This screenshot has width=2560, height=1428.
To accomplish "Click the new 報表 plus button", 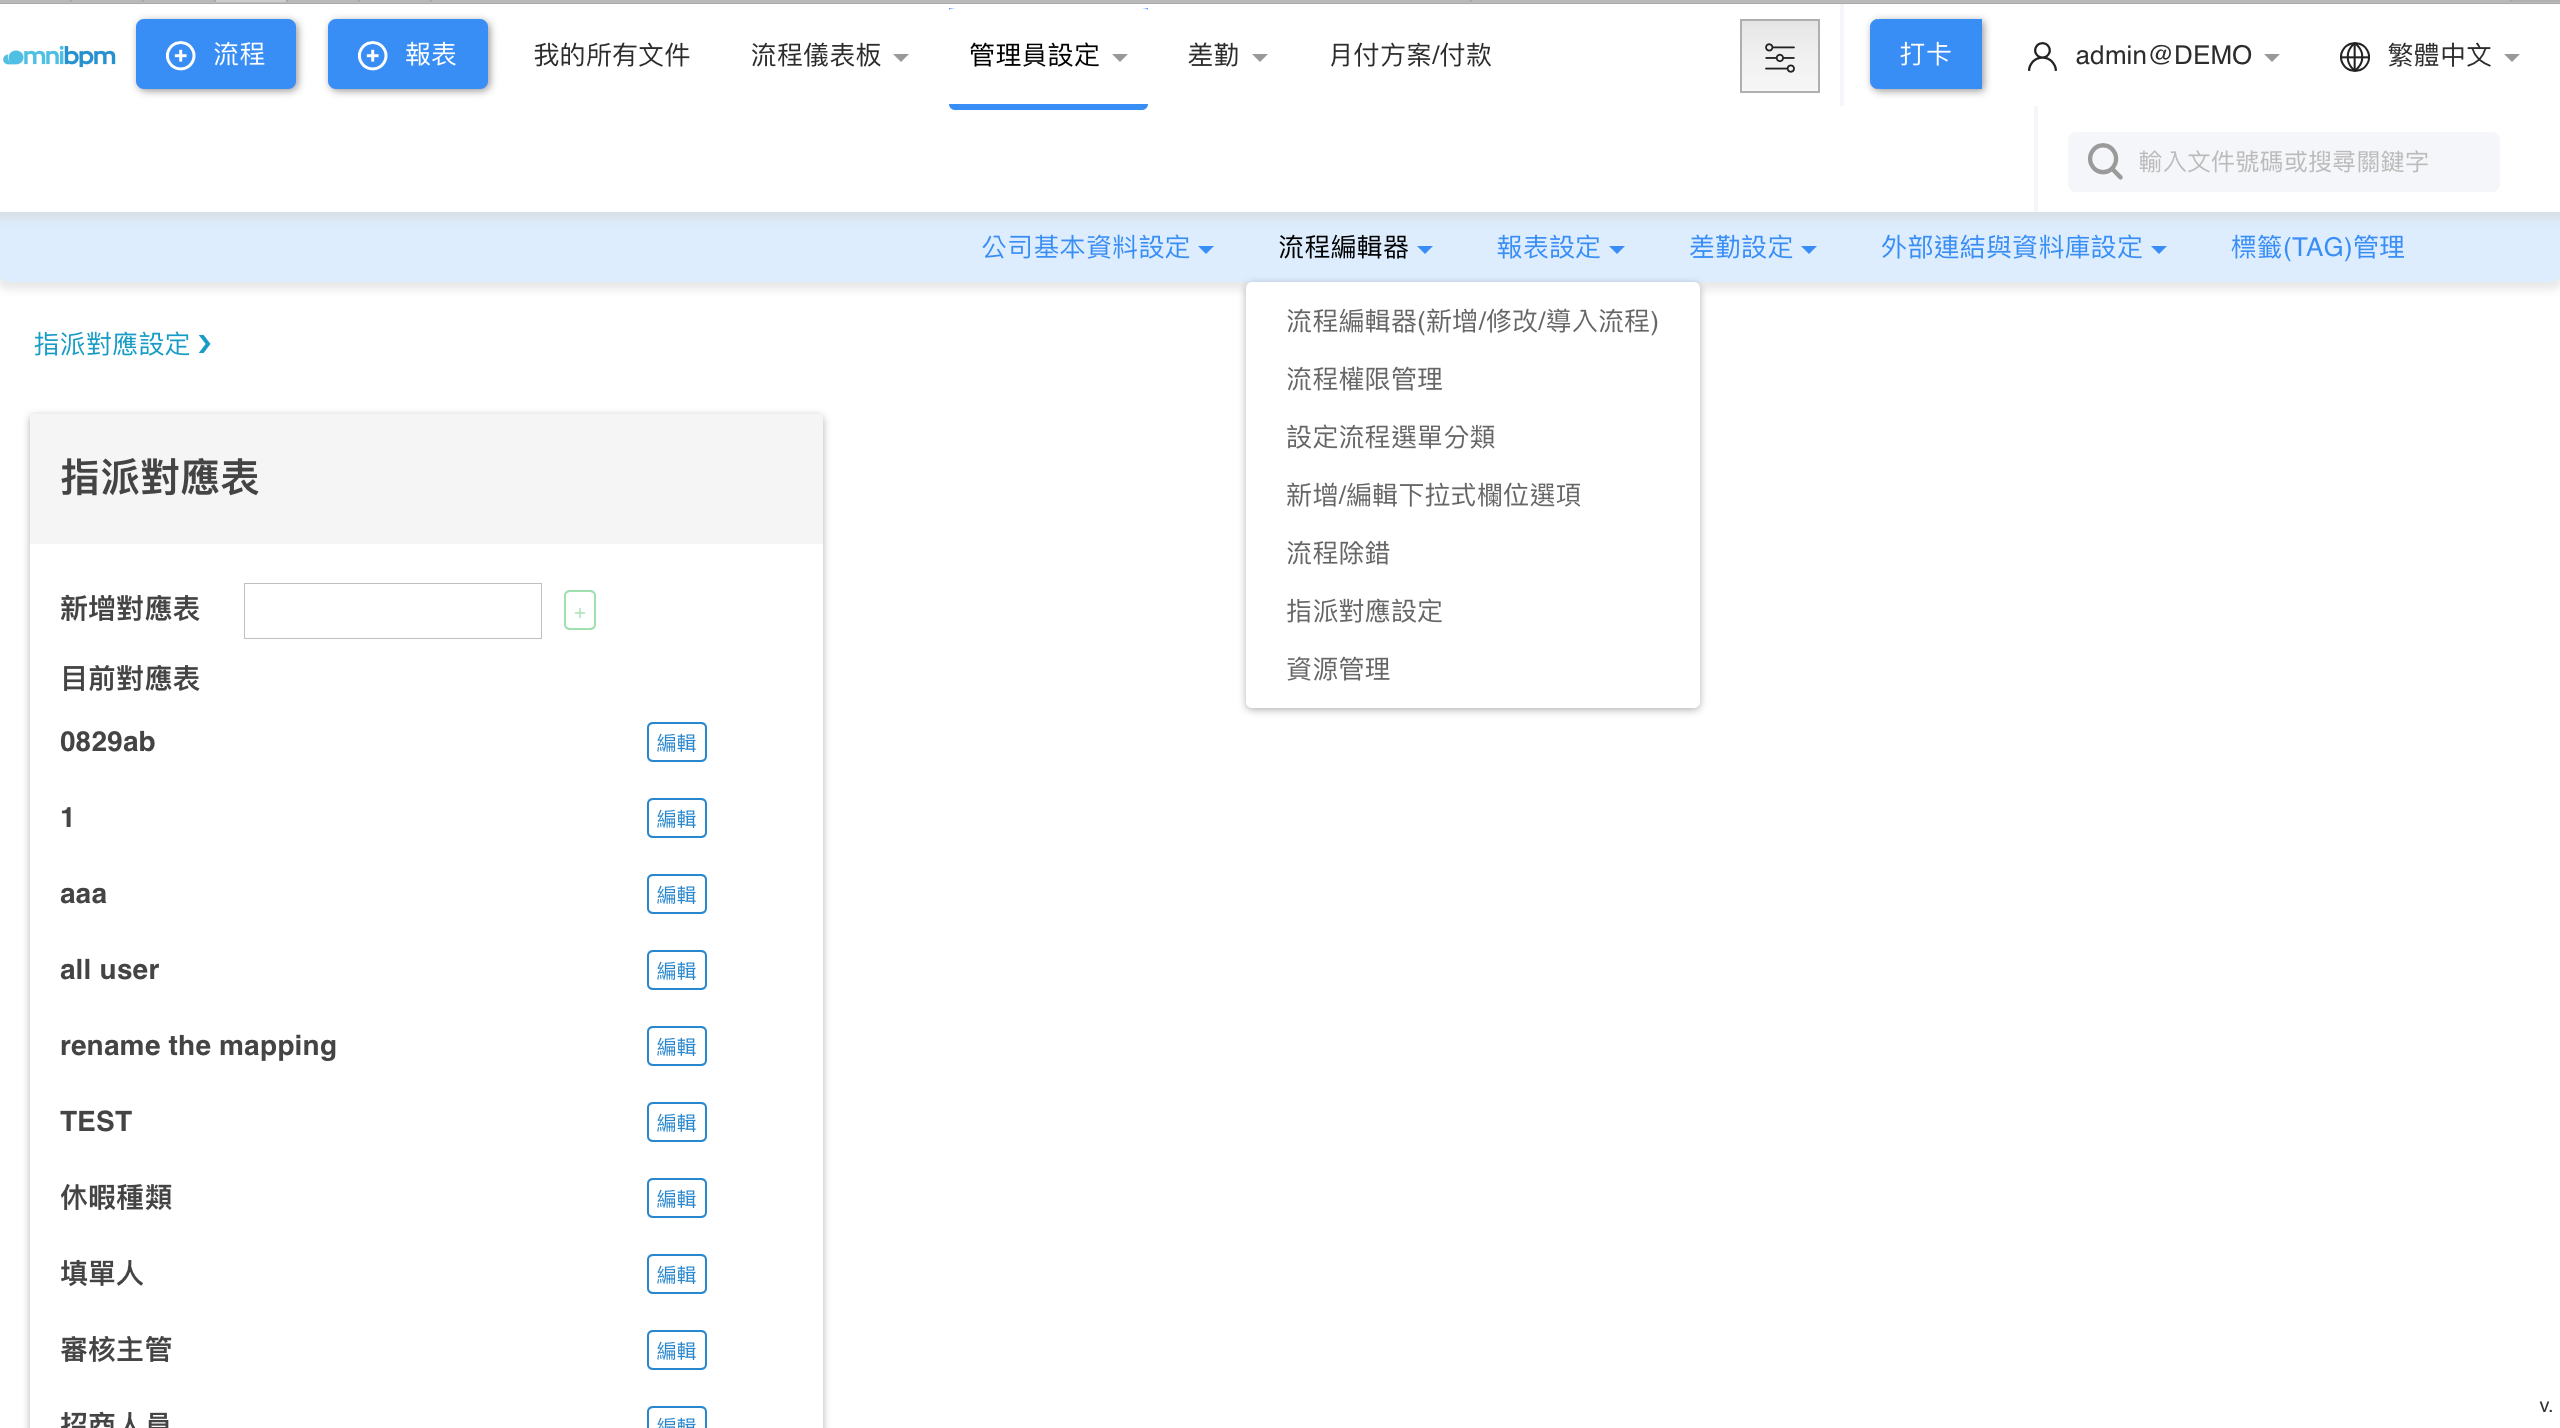I will pos(408,55).
